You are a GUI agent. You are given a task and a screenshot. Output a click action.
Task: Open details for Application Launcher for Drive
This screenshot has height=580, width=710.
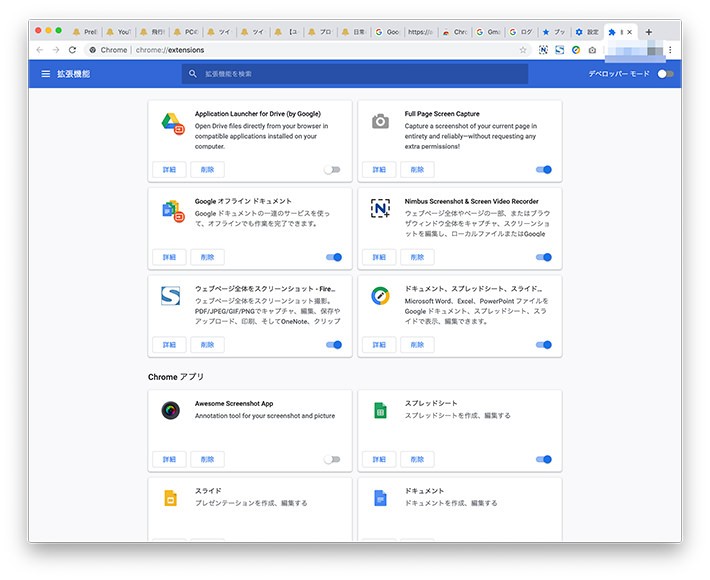169,169
